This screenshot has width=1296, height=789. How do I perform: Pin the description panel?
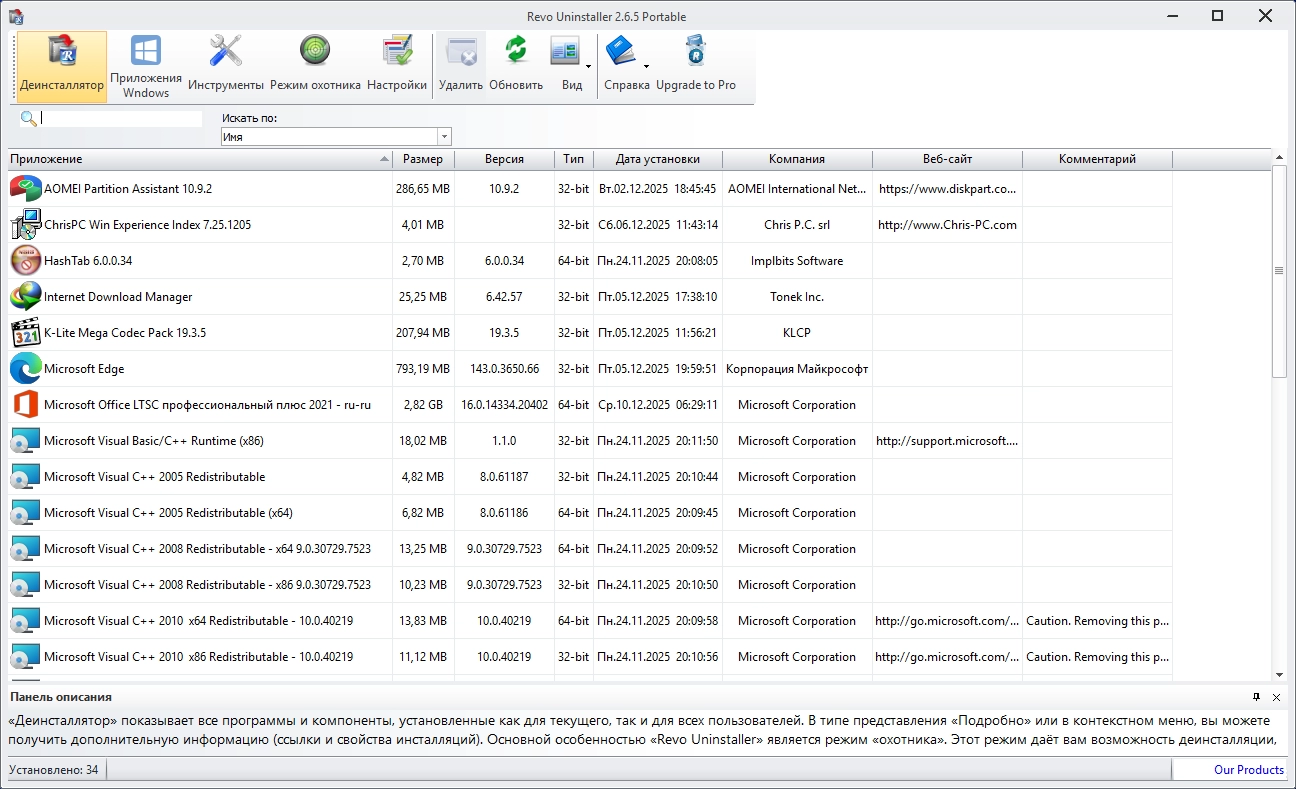(x=1257, y=697)
